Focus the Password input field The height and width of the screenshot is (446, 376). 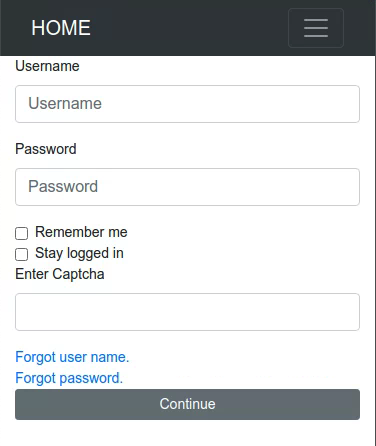click(x=187, y=187)
